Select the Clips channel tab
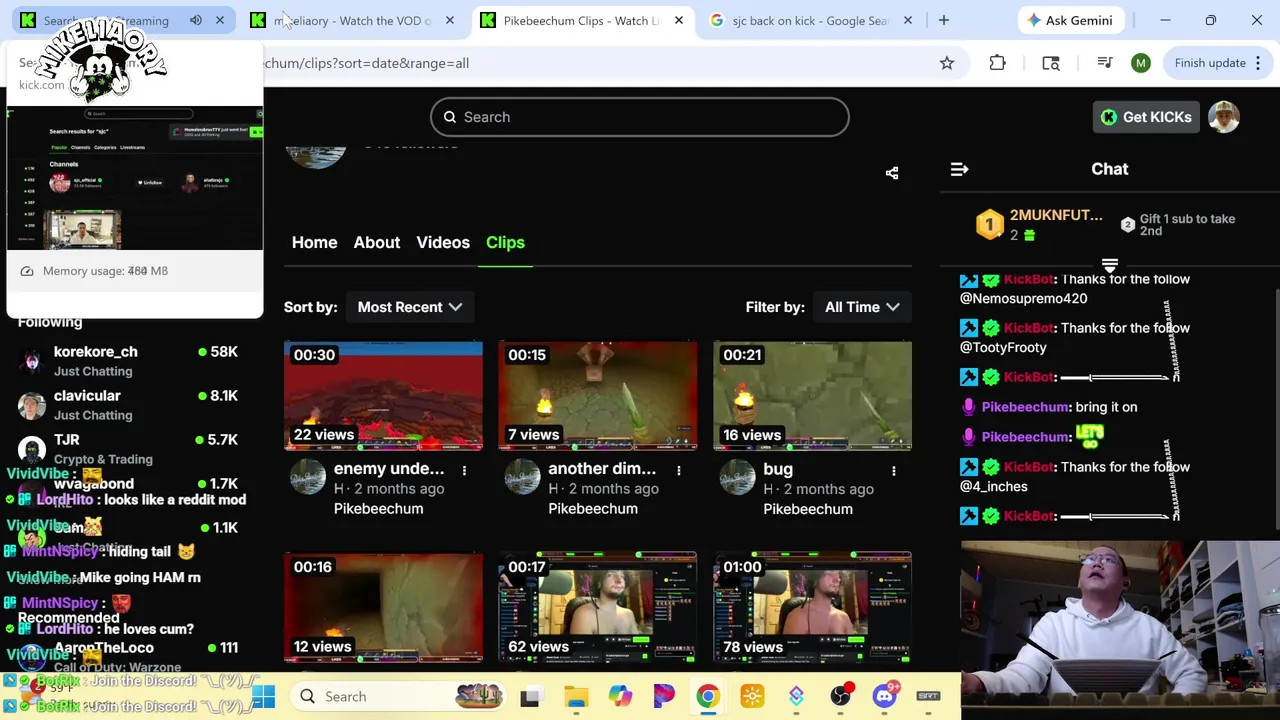1280x720 pixels. (505, 242)
